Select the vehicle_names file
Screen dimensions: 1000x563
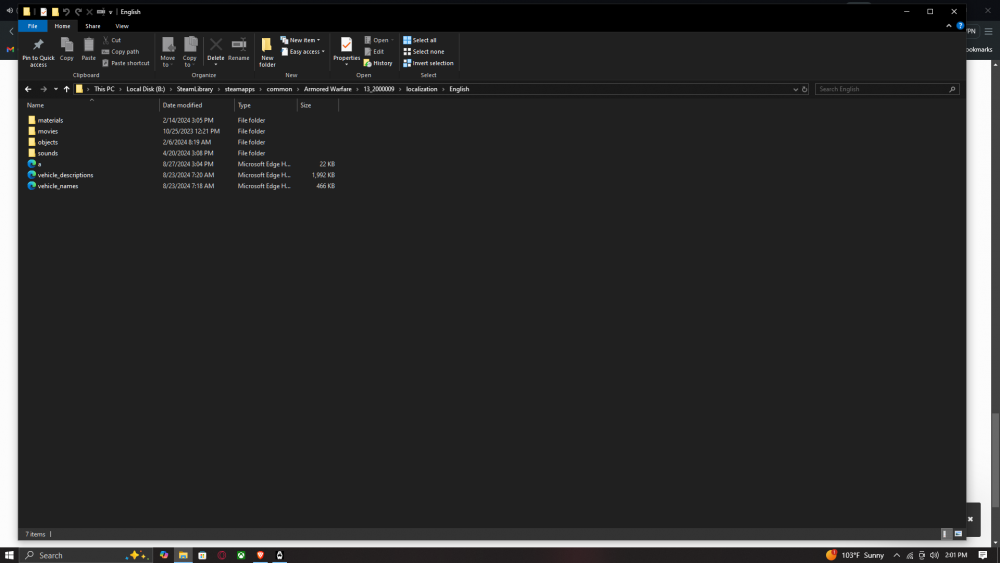click(x=57, y=186)
